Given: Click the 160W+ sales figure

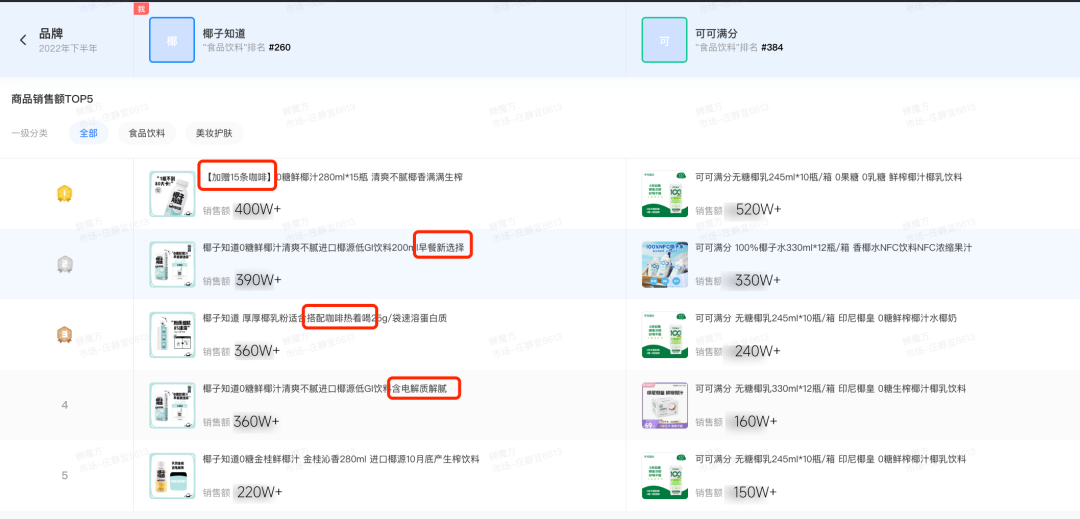Looking at the screenshot, I should pos(756,421).
